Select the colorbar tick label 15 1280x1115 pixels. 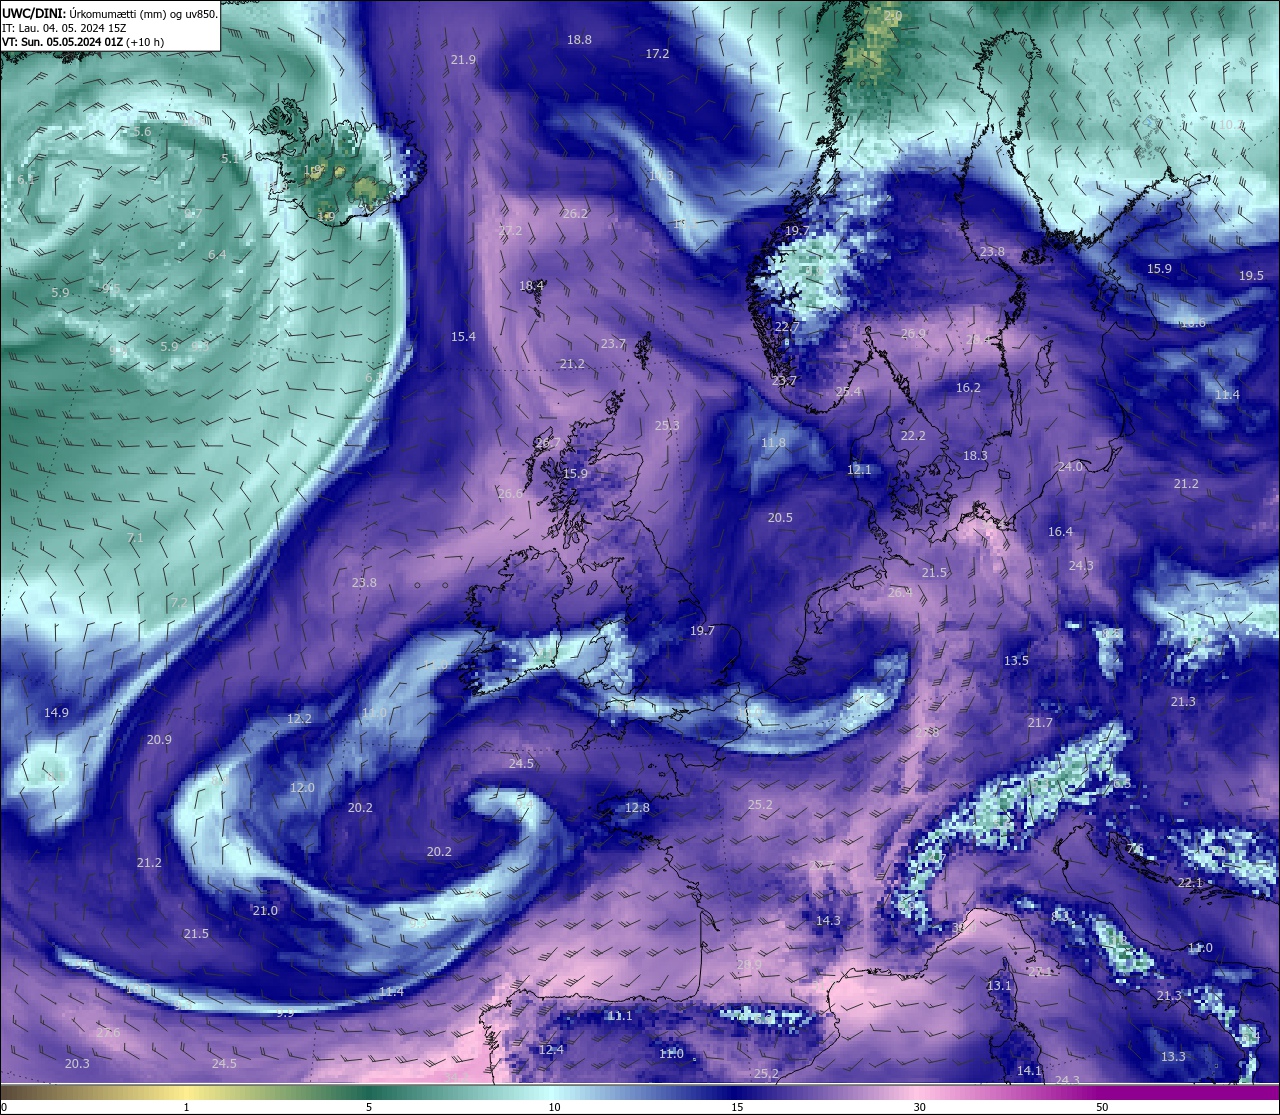click(737, 1107)
